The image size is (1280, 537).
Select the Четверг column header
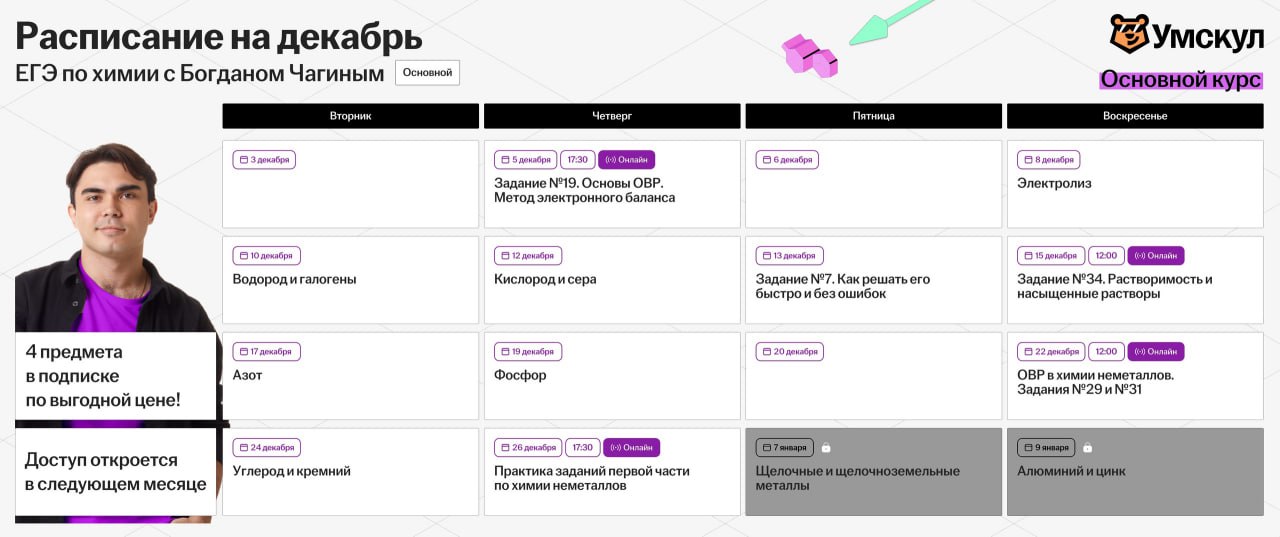click(x=612, y=116)
